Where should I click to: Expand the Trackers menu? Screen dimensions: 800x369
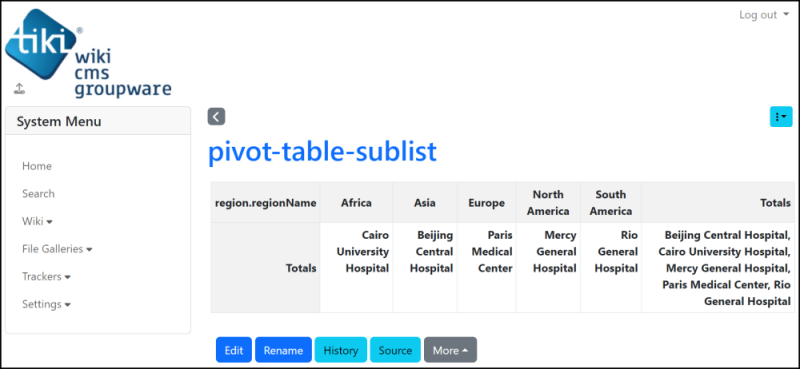46,277
